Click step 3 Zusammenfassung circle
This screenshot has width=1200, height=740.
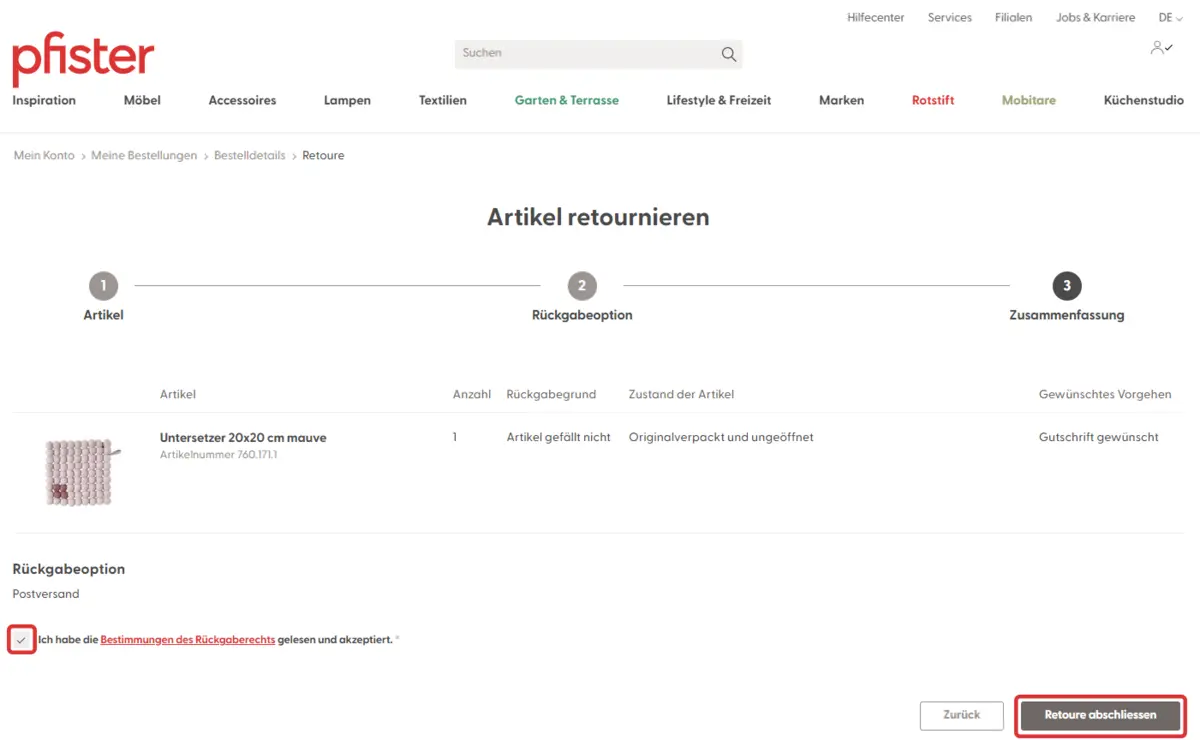(1067, 286)
